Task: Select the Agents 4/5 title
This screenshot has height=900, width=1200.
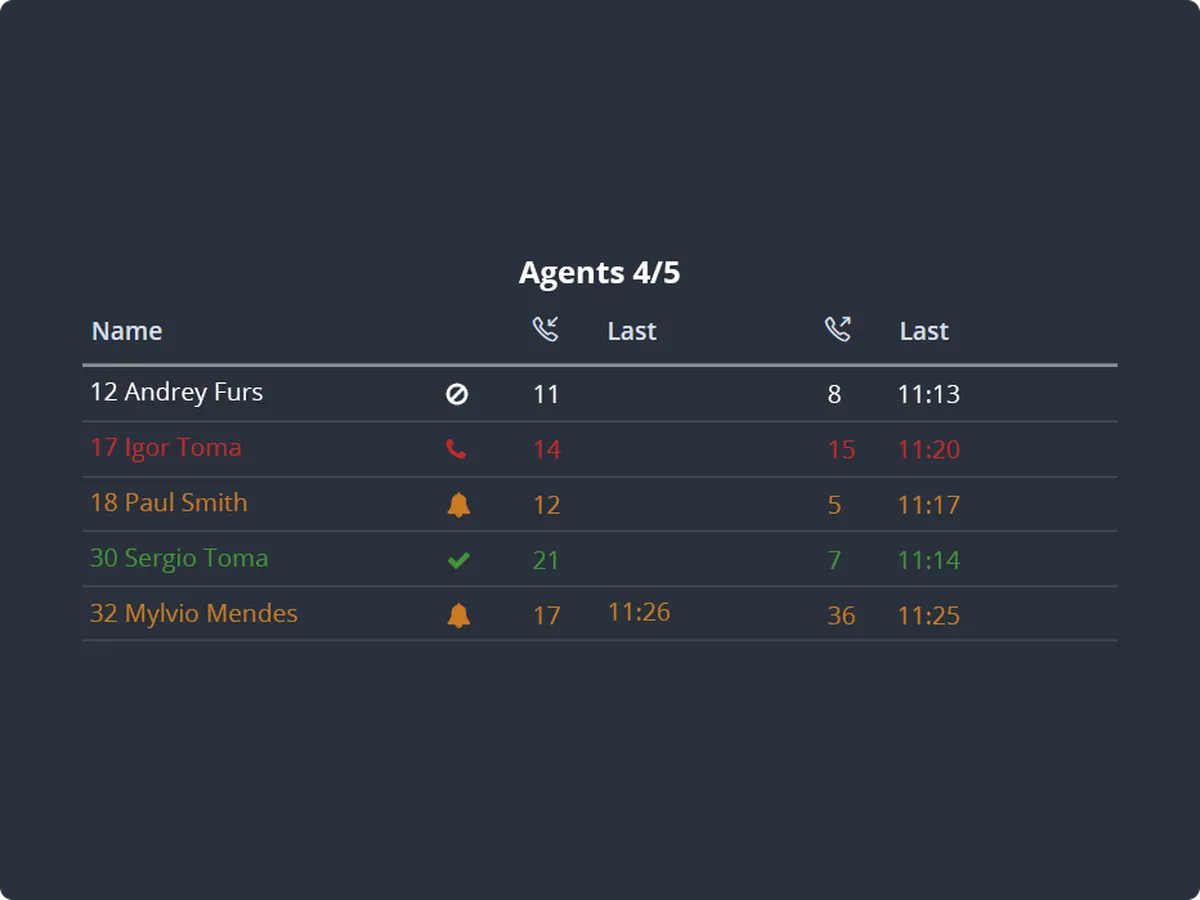Action: pyautogui.click(x=599, y=273)
